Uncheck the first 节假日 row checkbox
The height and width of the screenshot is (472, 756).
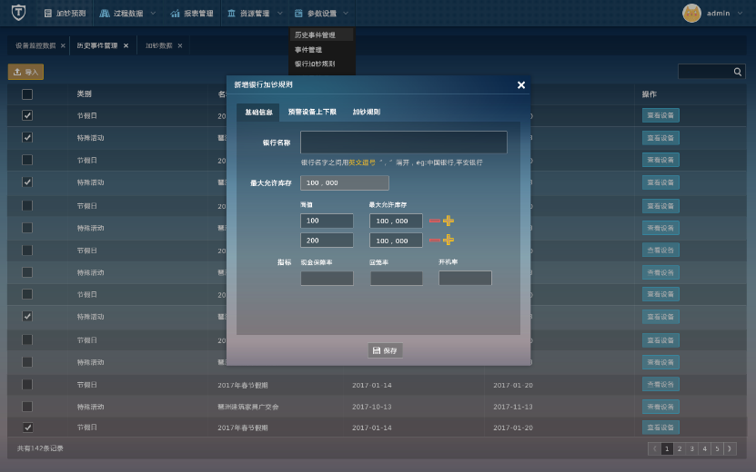(x=27, y=116)
